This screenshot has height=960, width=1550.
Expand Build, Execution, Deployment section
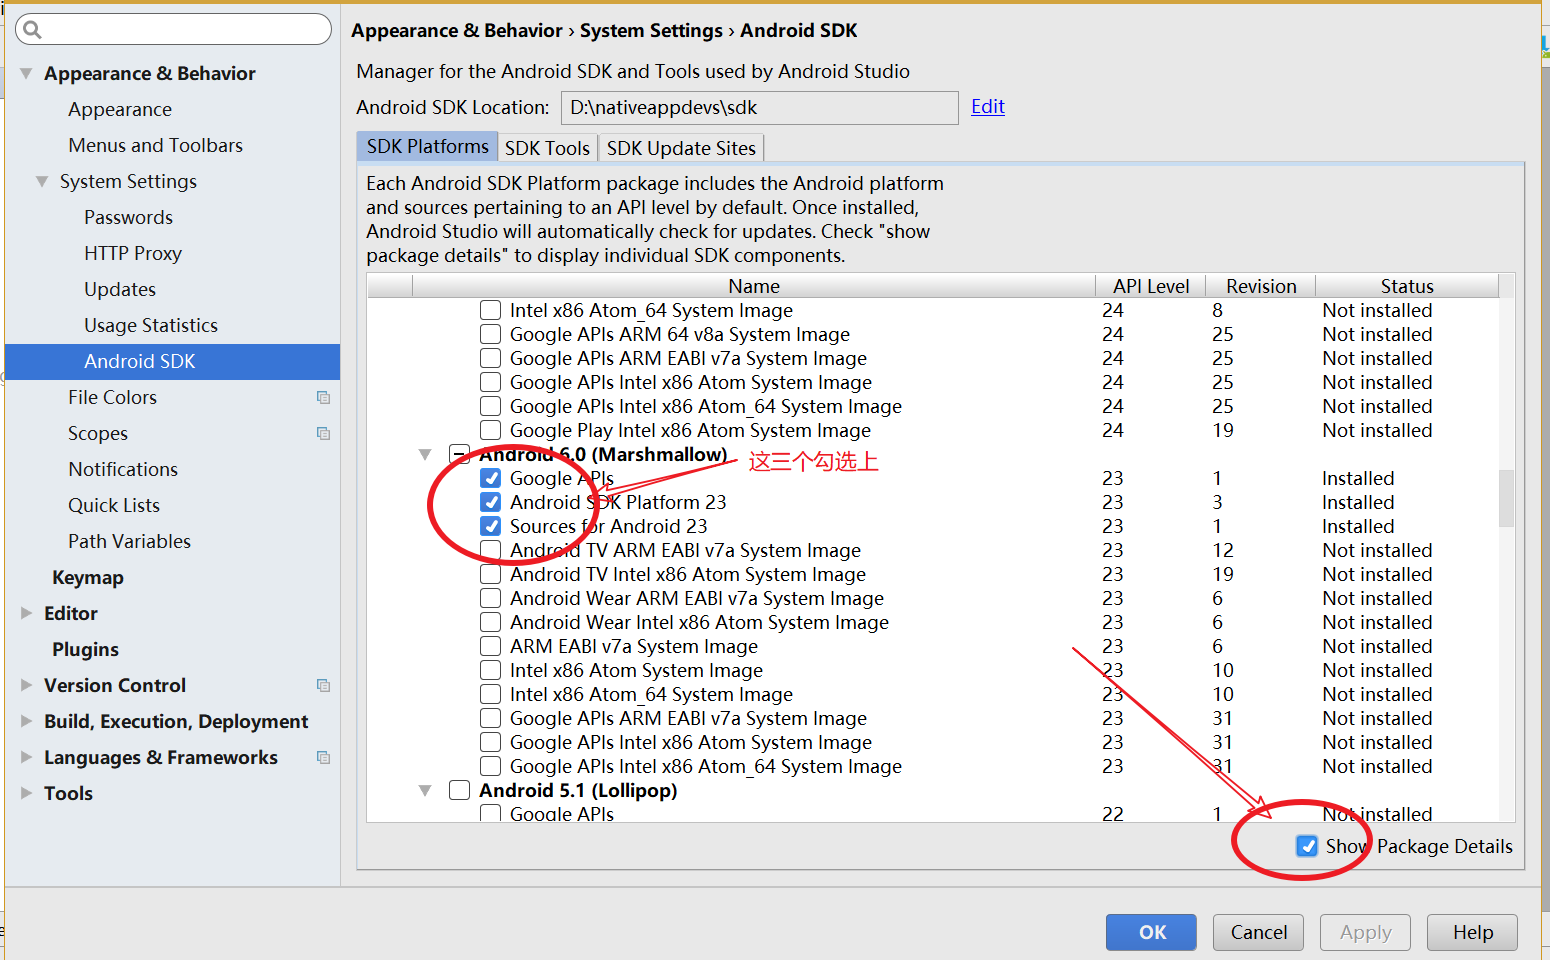coord(26,721)
